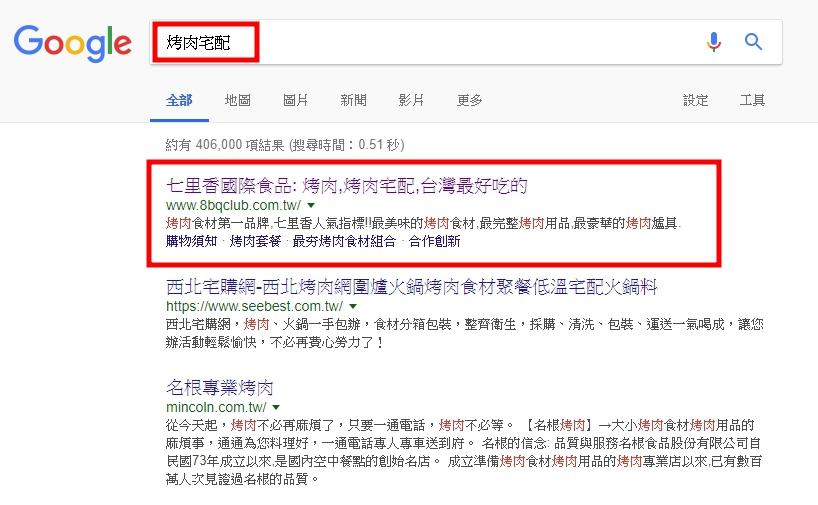Click 七里香 snippet starting 烤肉食材第一品牌
This screenshot has width=818, height=505.
tap(424, 223)
